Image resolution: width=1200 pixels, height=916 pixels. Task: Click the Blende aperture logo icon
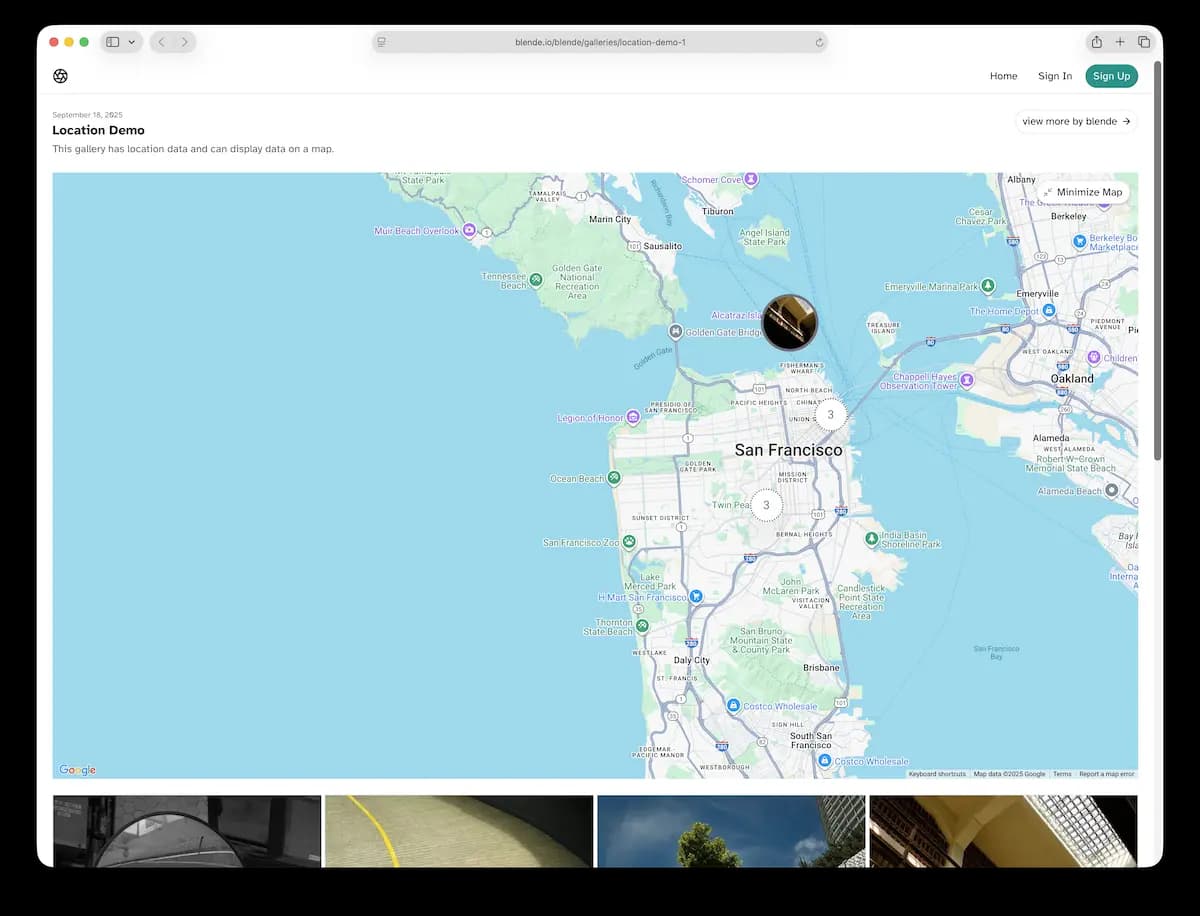[x=60, y=76]
